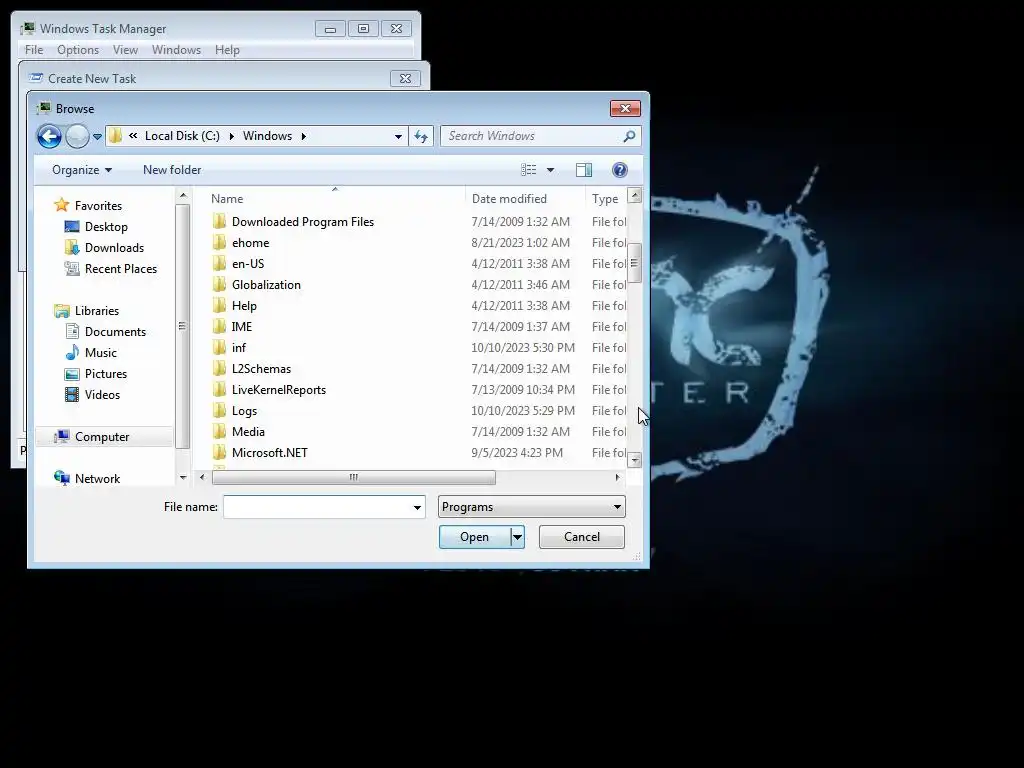Select the LiveKernelReports folder icon

pyautogui.click(x=219, y=390)
